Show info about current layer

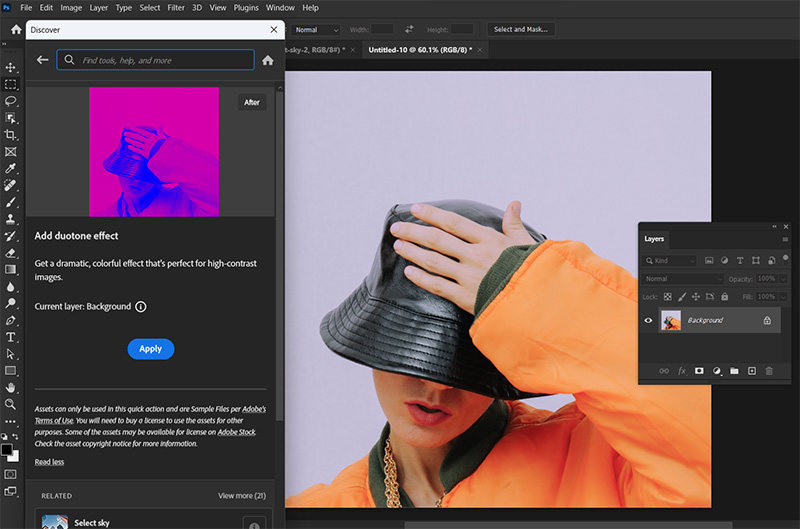[x=141, y=307]
